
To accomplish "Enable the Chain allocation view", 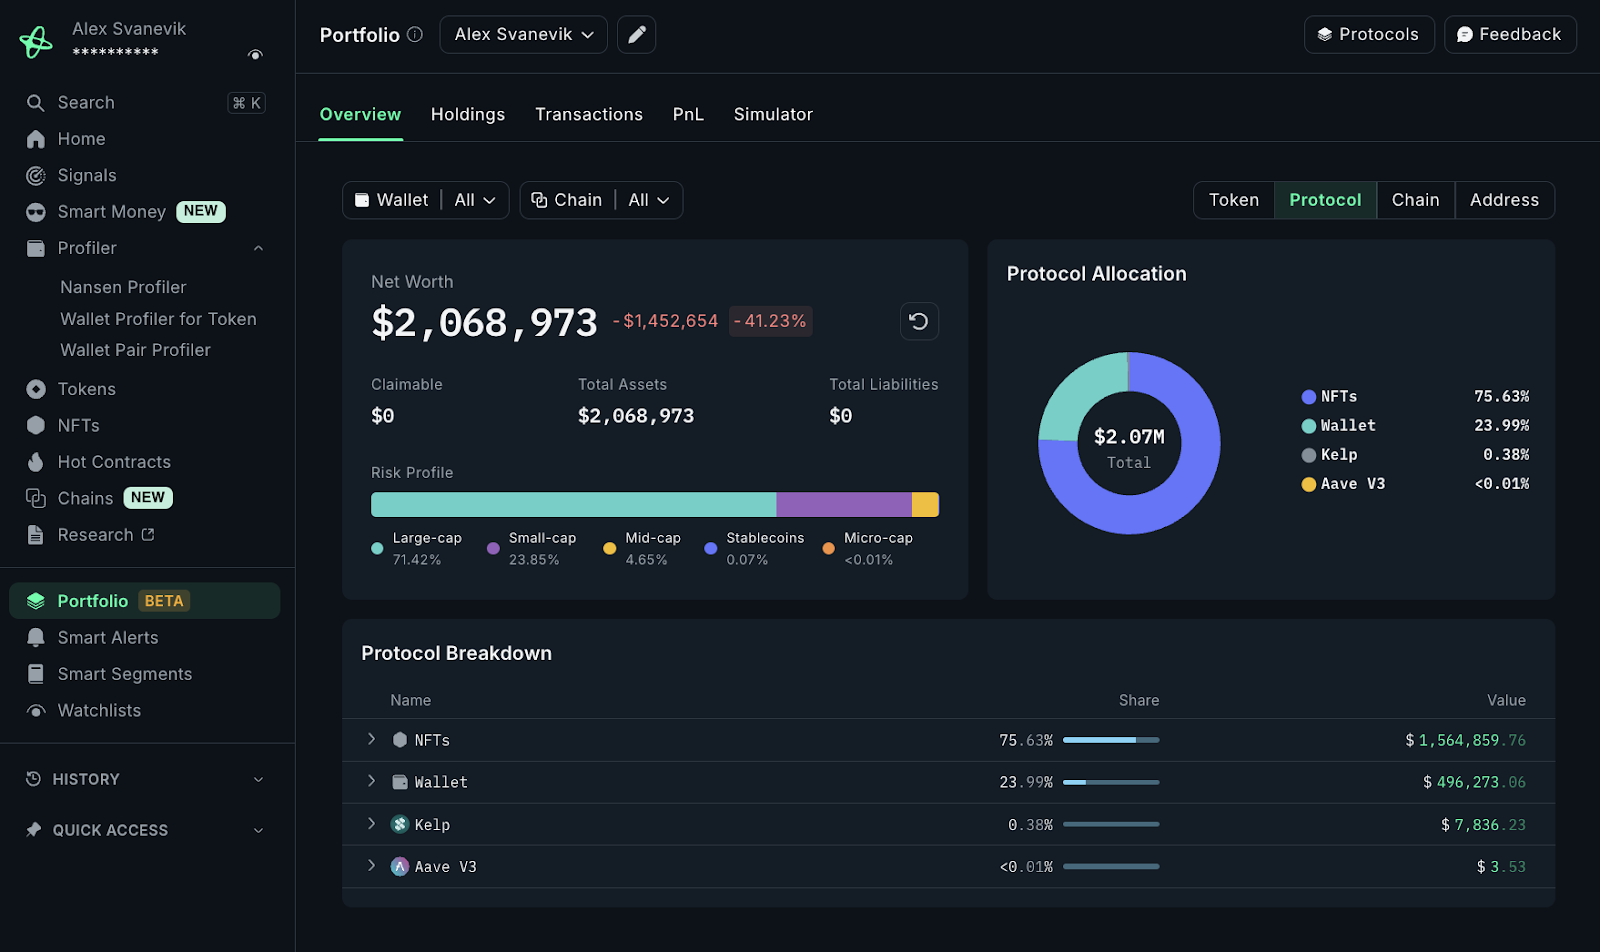I will tap(1415, 200).
